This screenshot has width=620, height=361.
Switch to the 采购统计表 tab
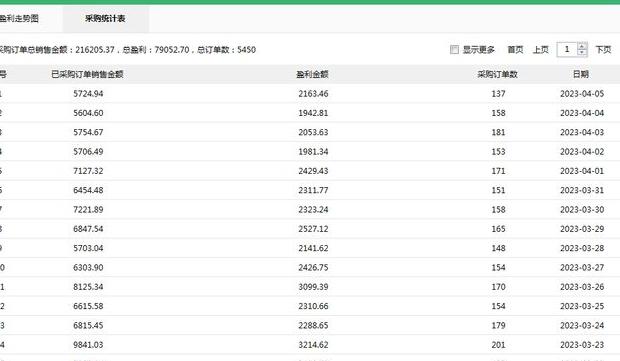click(105, 19)
